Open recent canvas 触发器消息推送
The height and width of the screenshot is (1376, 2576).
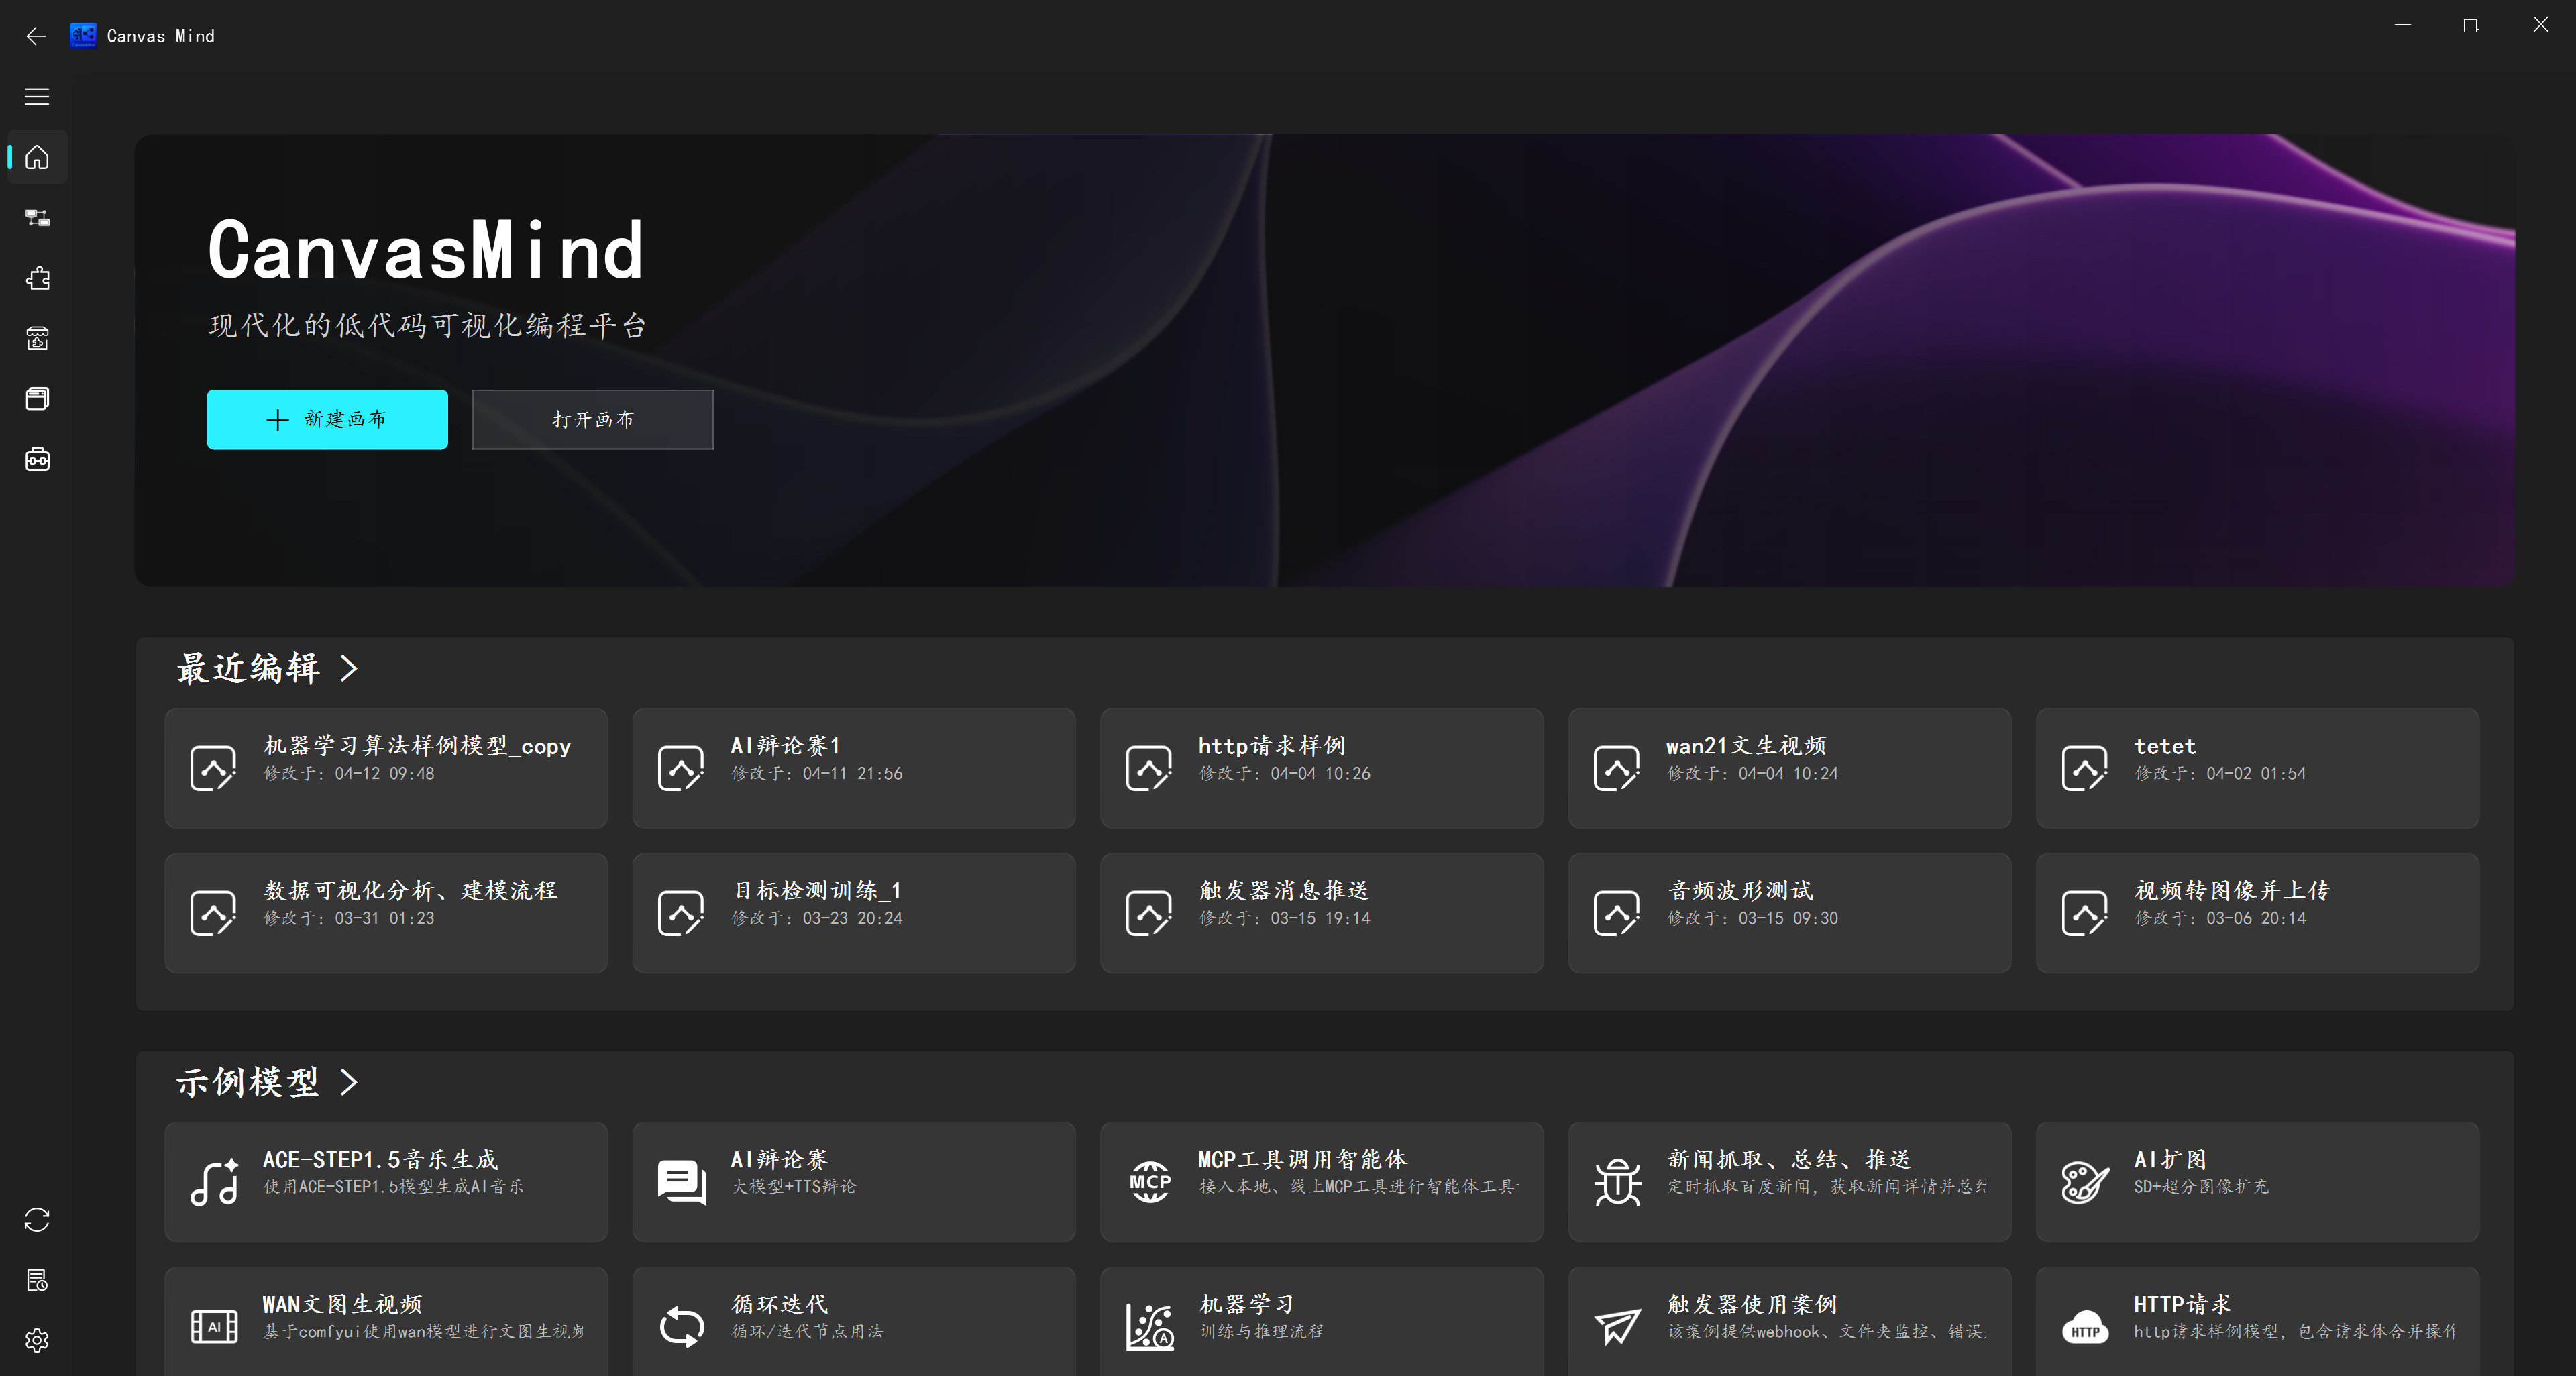1322,913
